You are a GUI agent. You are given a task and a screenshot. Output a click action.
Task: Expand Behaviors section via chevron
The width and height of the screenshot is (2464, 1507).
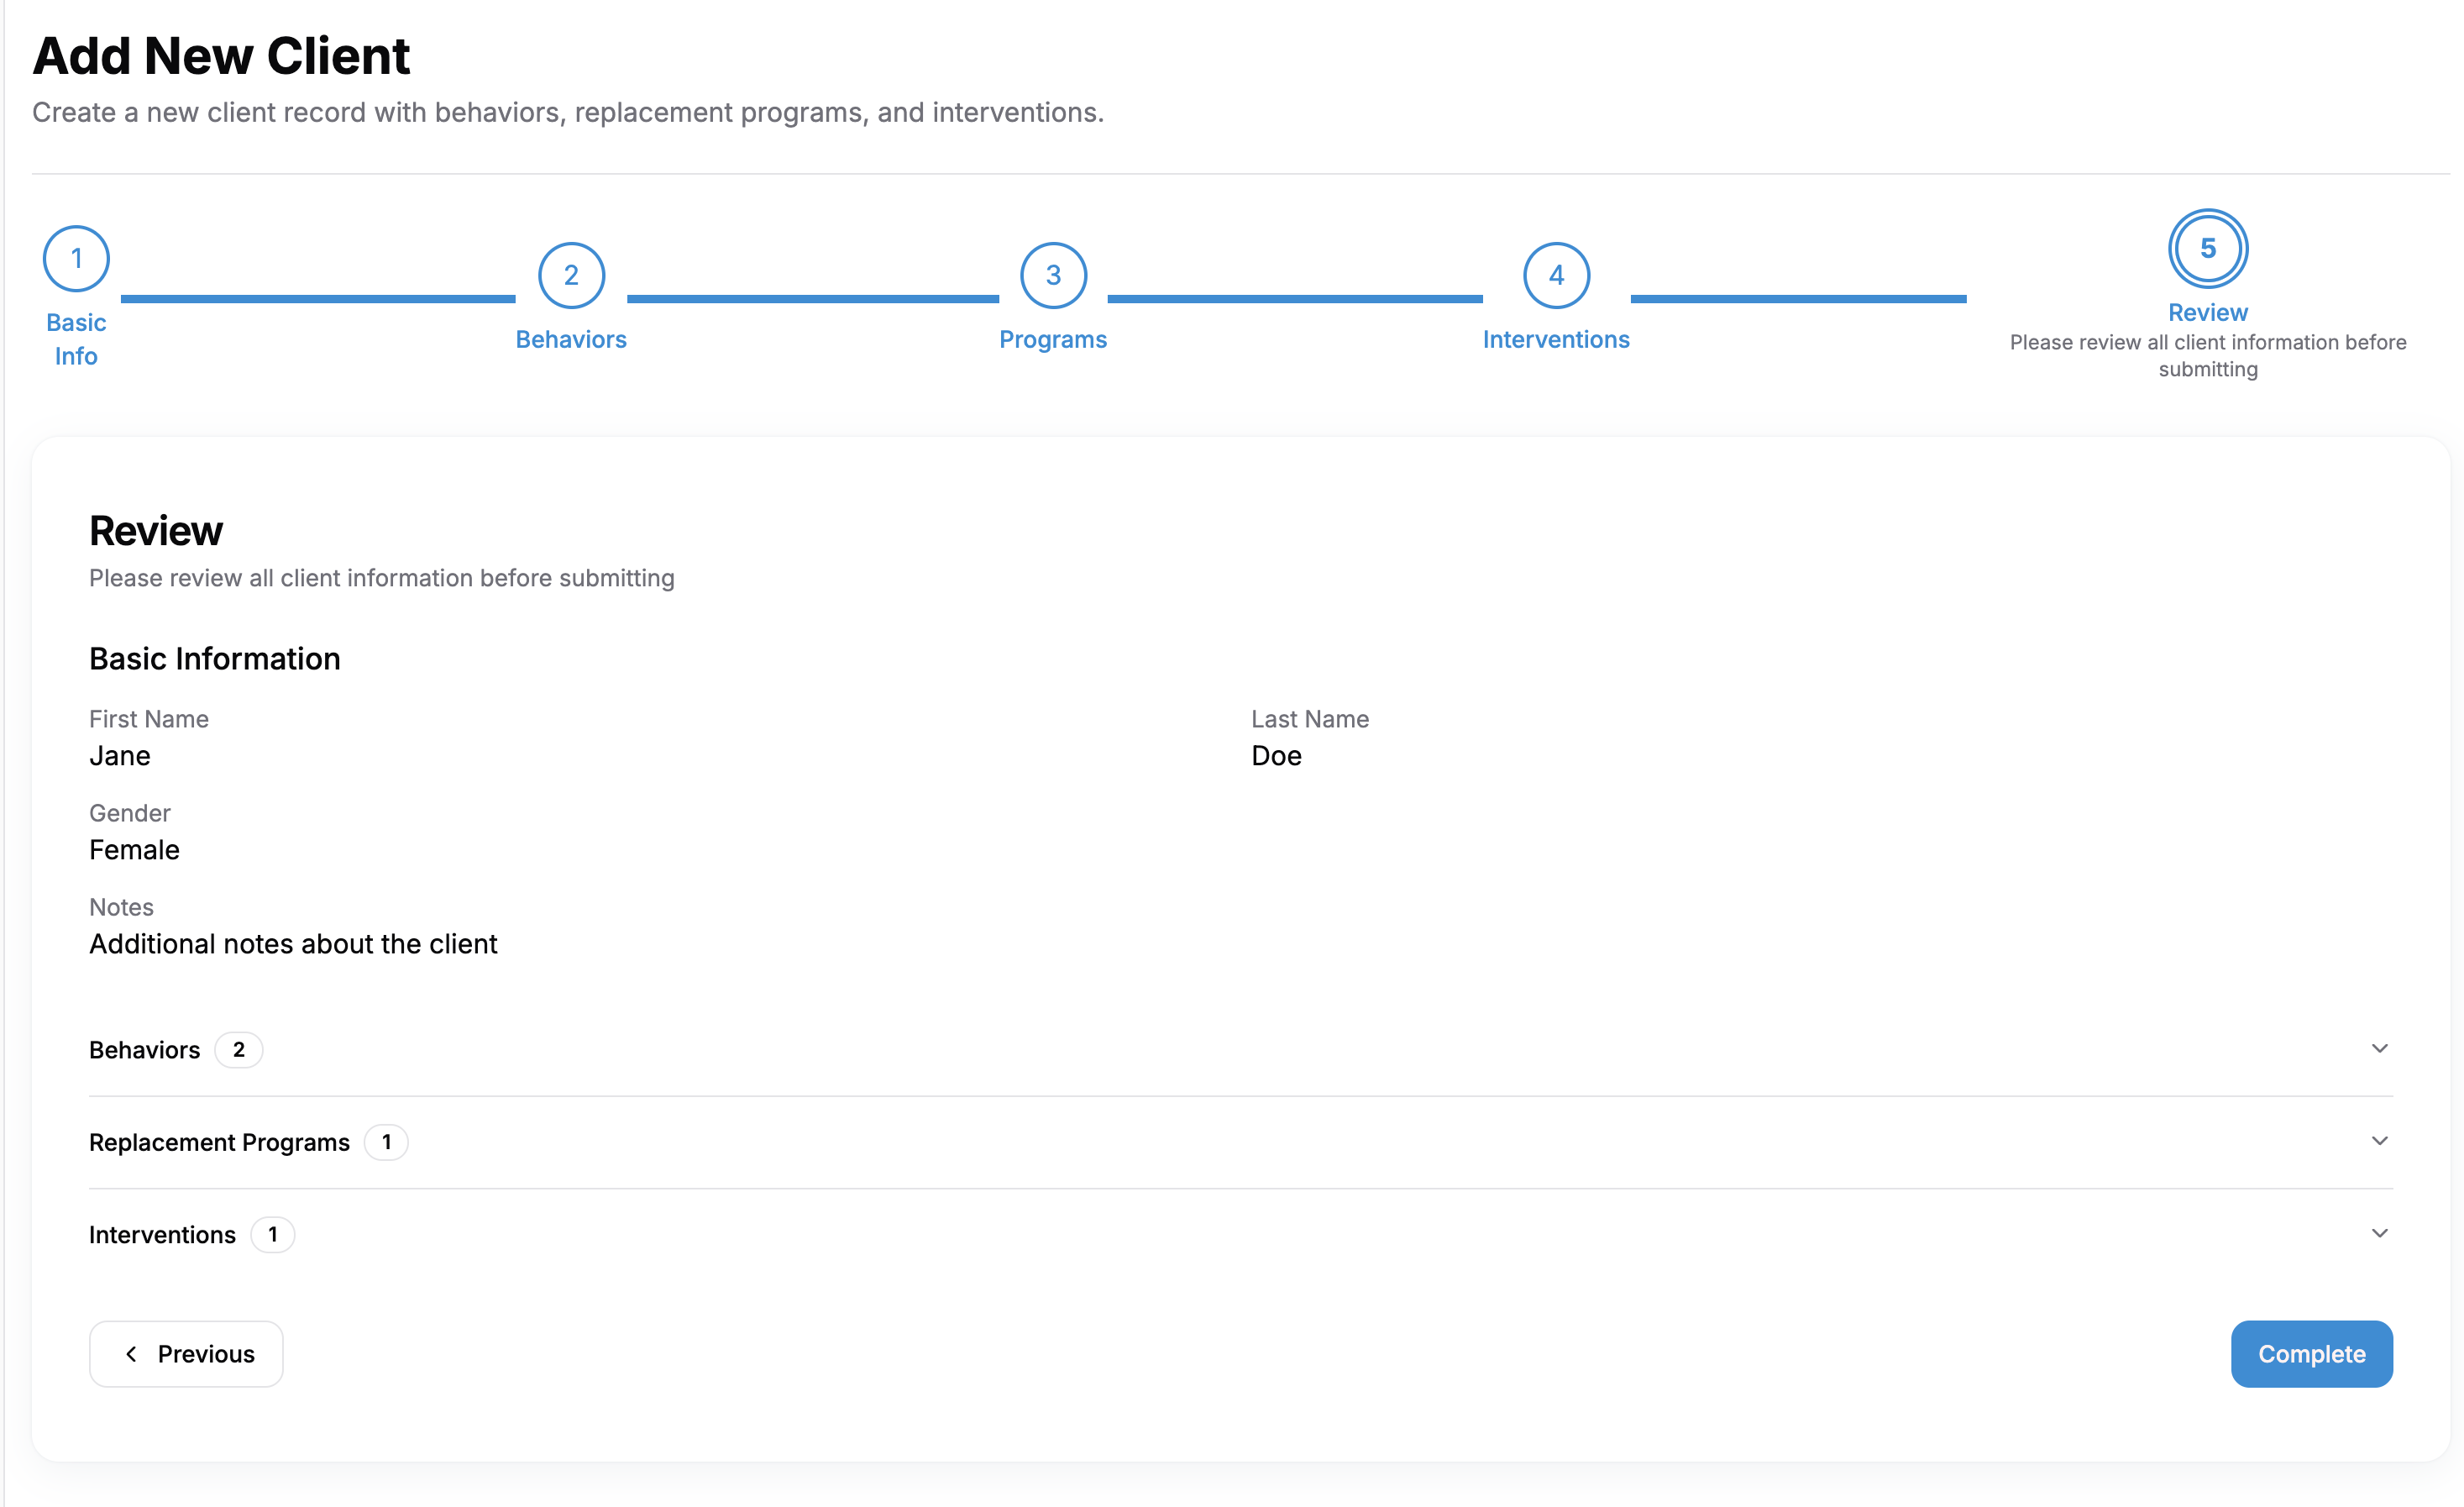point(2379,1048)
